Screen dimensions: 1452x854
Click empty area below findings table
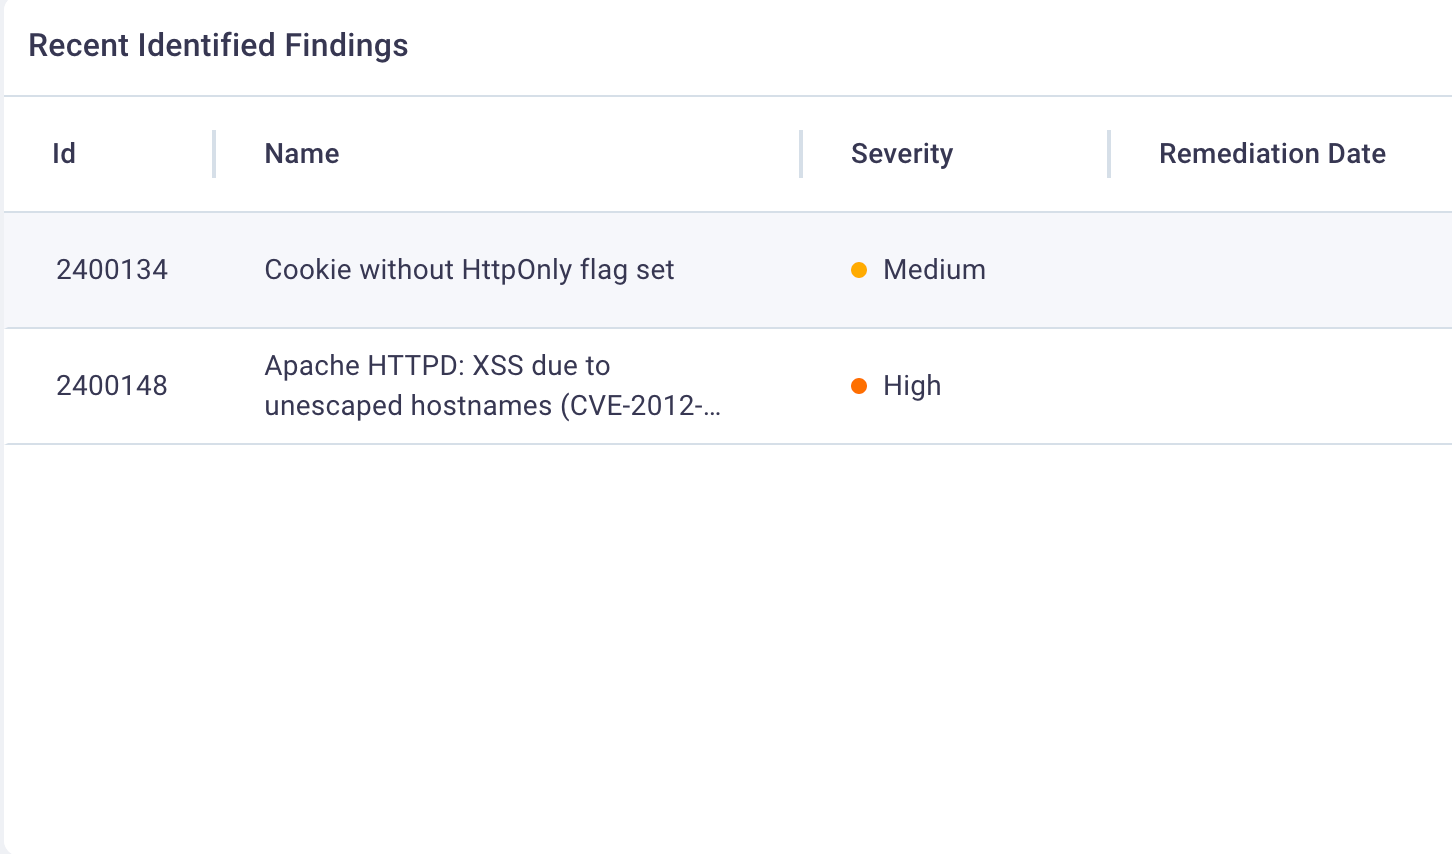728,648
